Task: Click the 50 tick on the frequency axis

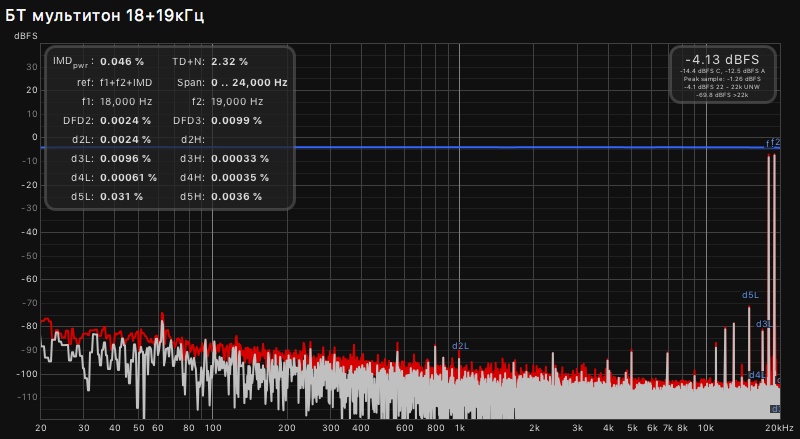Action: point(139,428)
